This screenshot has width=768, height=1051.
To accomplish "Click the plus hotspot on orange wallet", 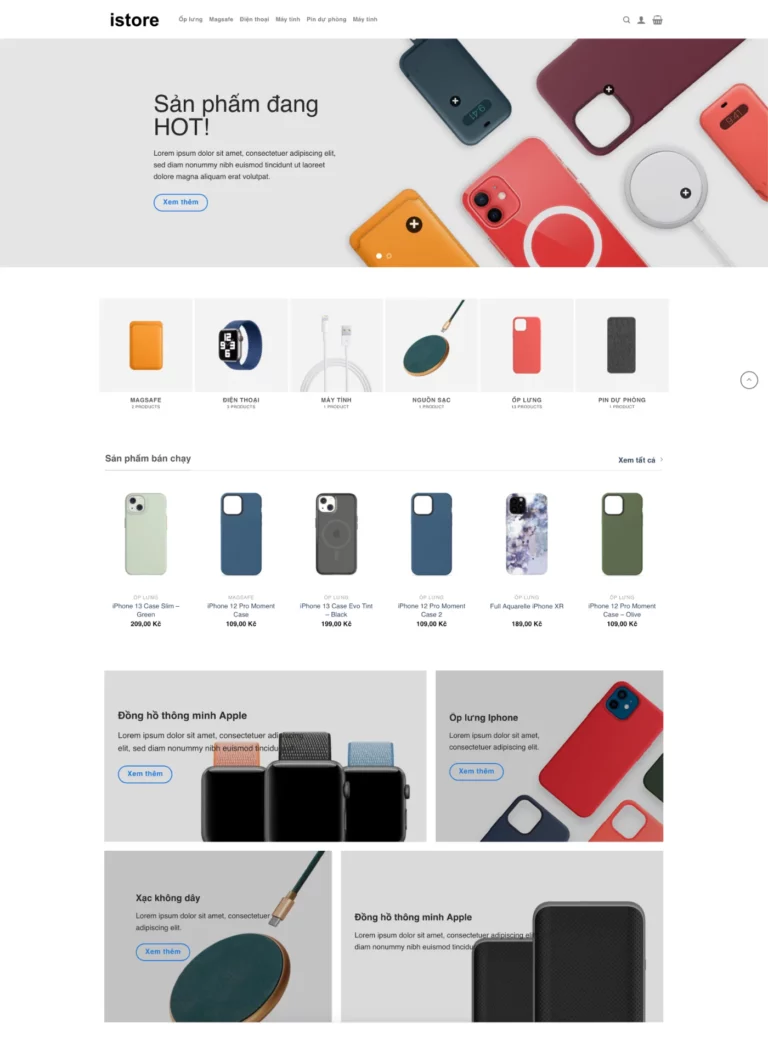I will 414,225.
